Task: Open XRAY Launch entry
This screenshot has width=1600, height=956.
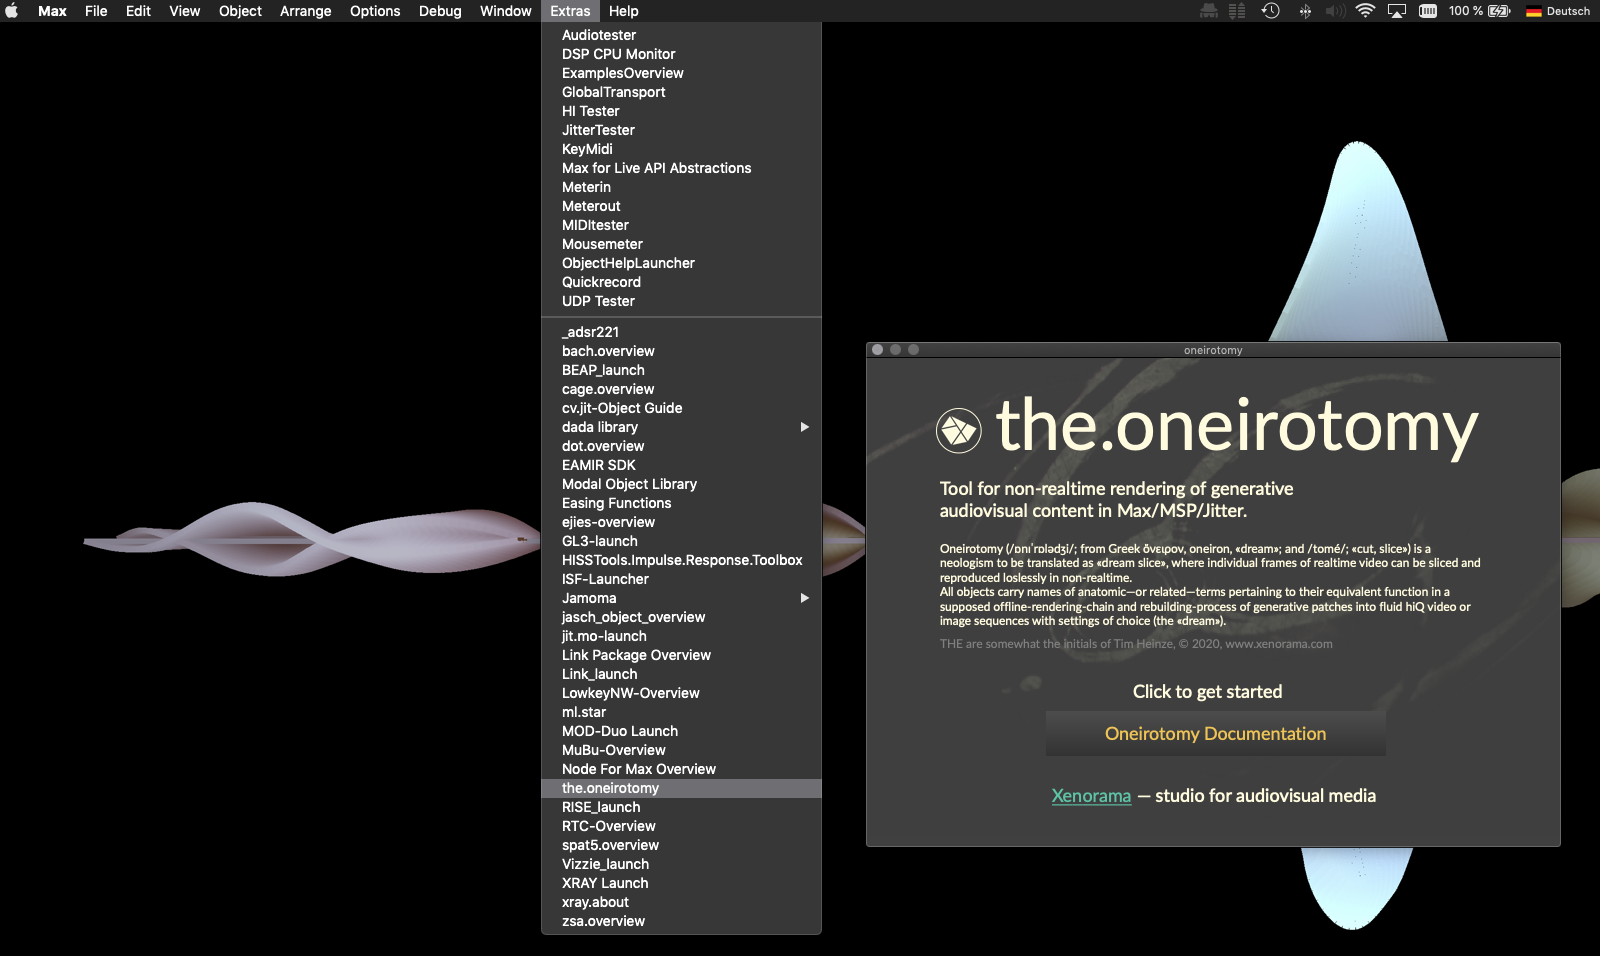Action: pos(681,883)
